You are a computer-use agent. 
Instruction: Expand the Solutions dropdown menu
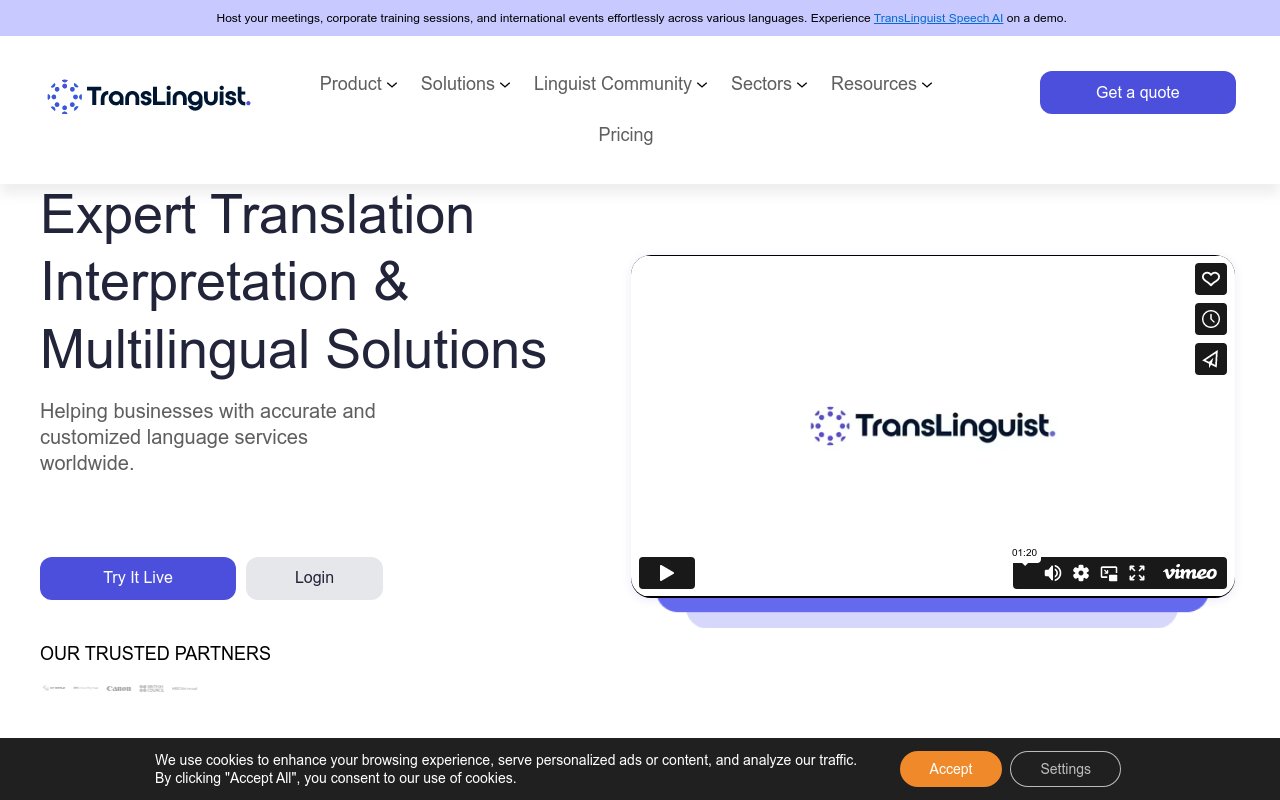pos(465,84)
